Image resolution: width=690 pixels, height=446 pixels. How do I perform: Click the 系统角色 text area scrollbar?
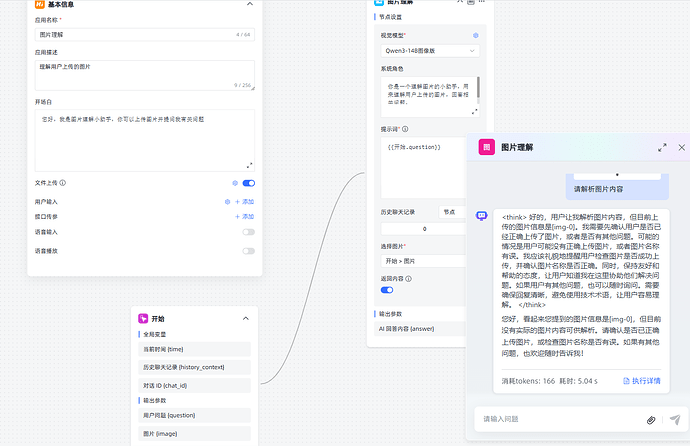pyautogui.click(x=478, y=88)
